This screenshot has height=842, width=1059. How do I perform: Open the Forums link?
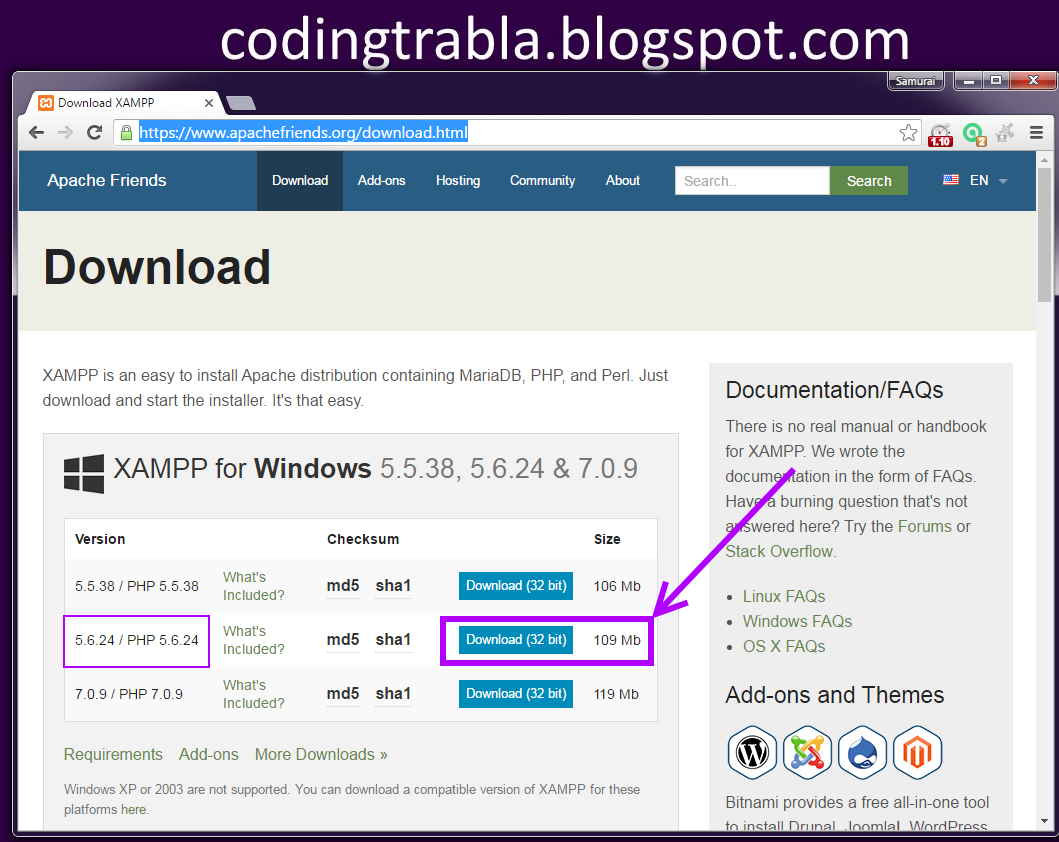[925, 526]
